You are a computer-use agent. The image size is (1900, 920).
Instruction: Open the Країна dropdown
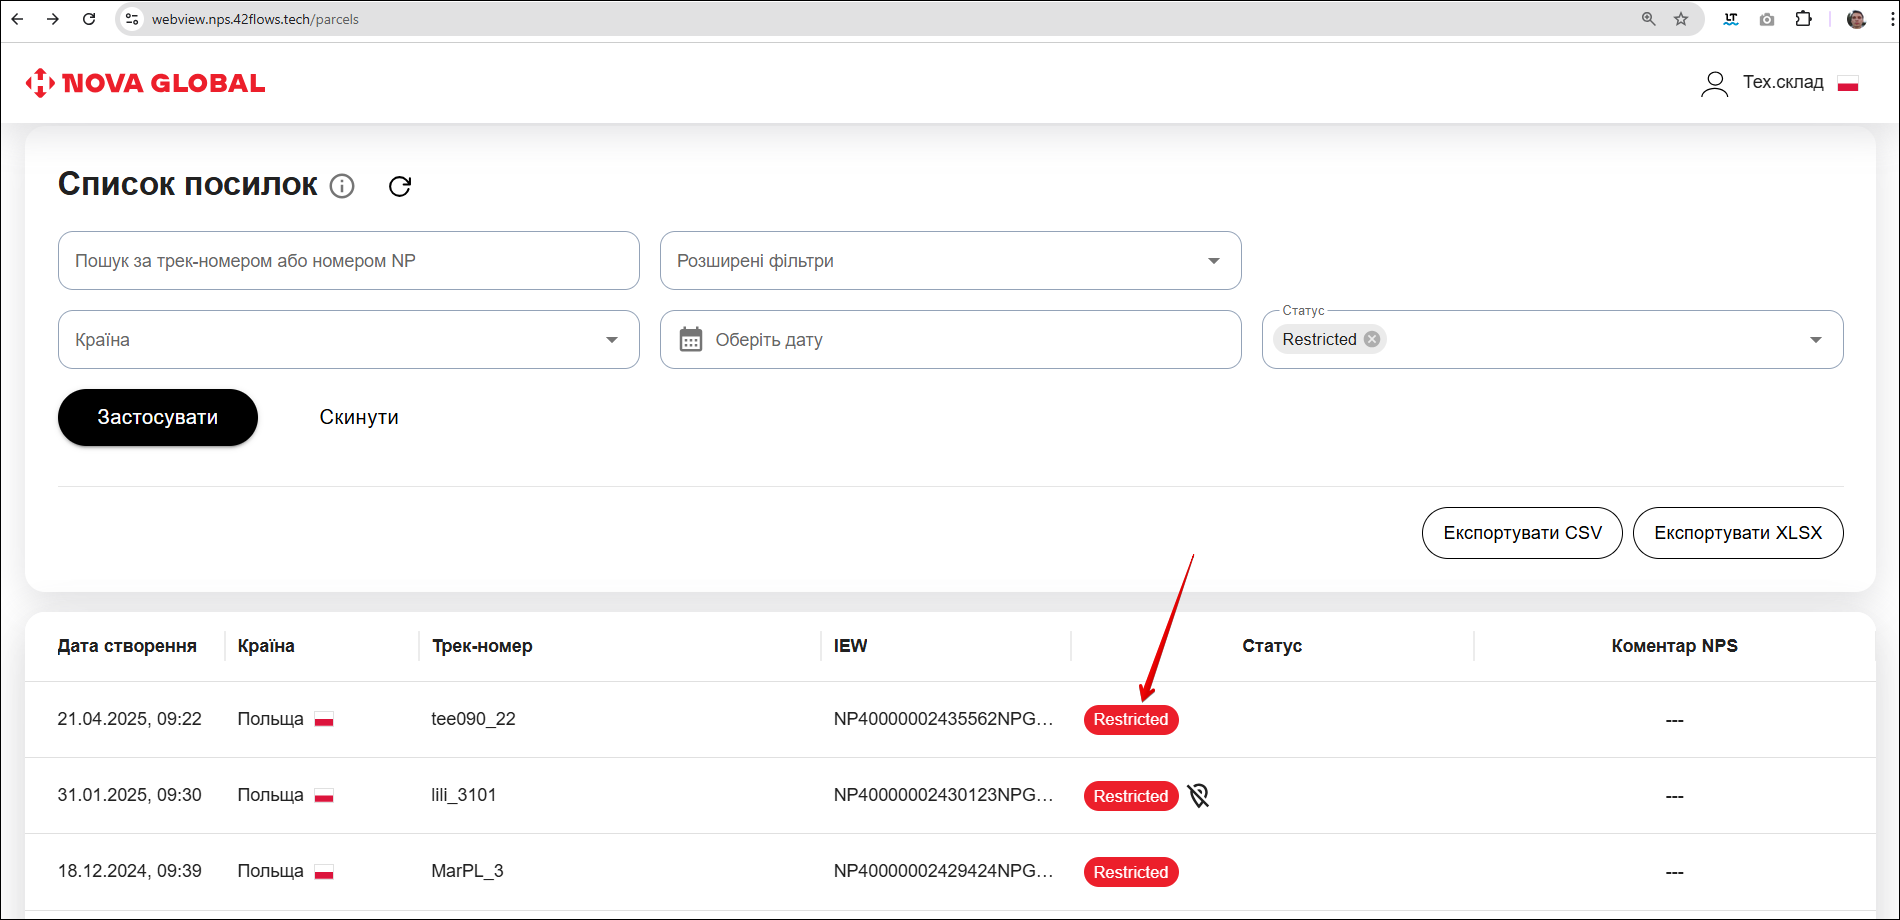[611, 340]
